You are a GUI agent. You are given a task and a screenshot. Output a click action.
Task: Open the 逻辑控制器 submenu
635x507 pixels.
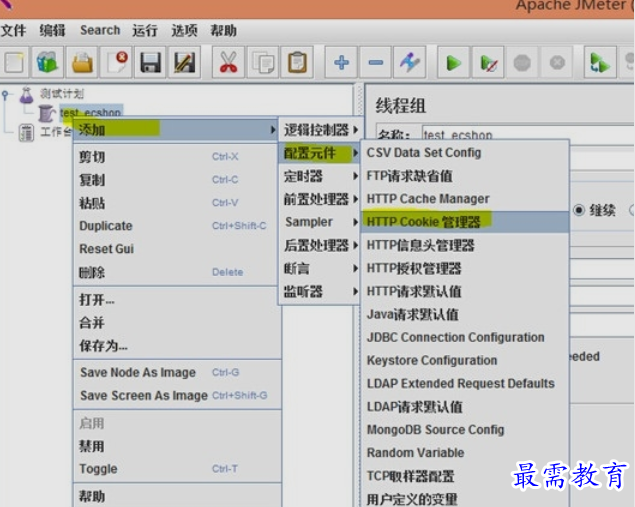[320, 130]
